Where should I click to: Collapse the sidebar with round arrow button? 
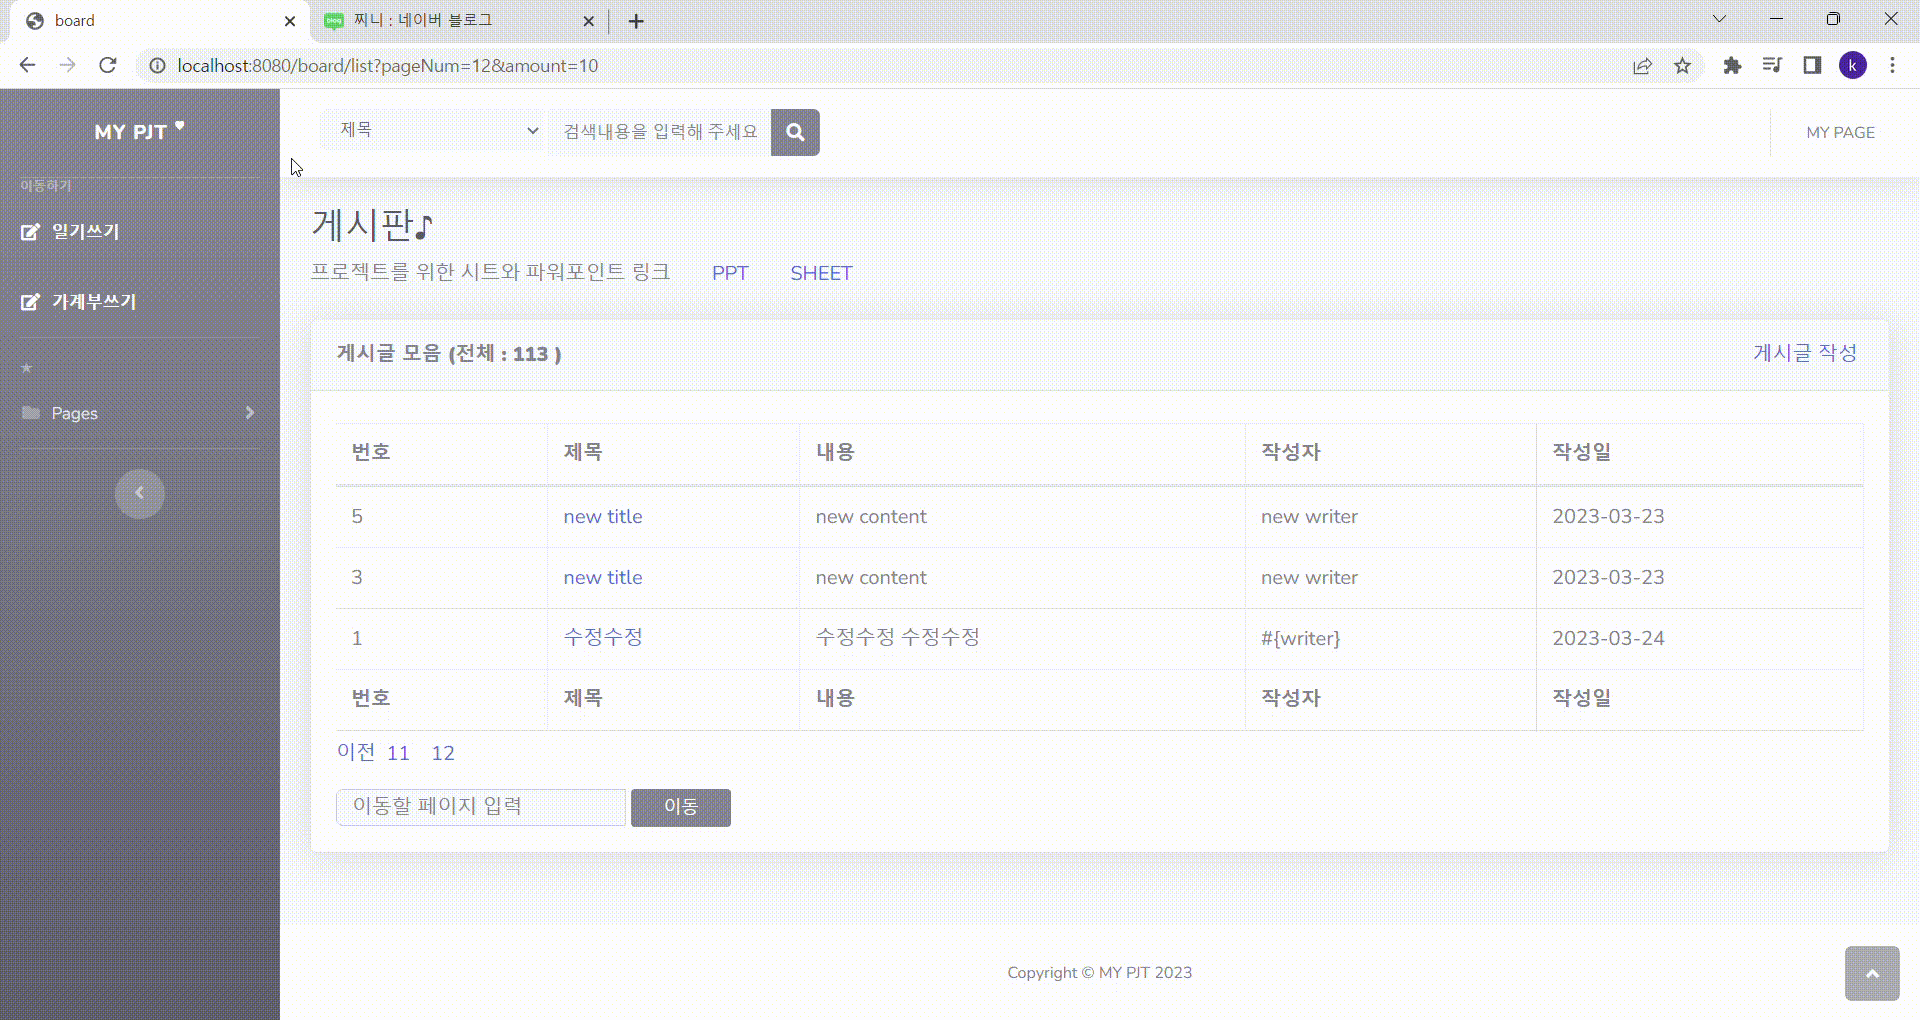pos(139,493)
